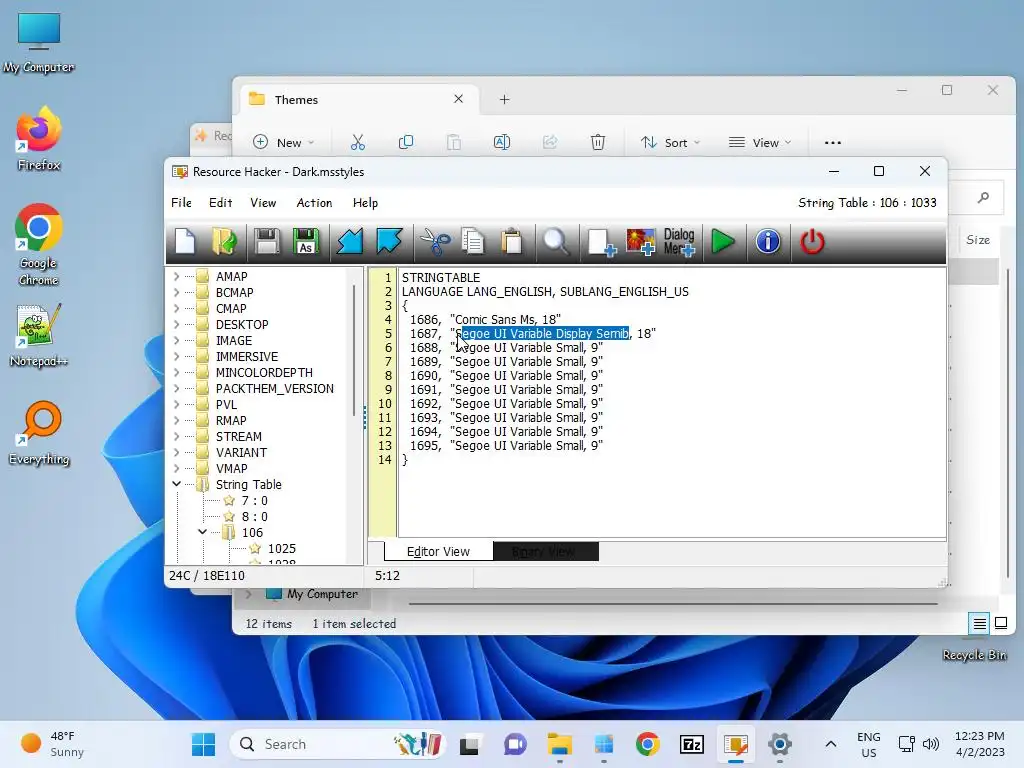Open 7-Zip from the taskbar
Screen dimensions: 1024x768
692,744
